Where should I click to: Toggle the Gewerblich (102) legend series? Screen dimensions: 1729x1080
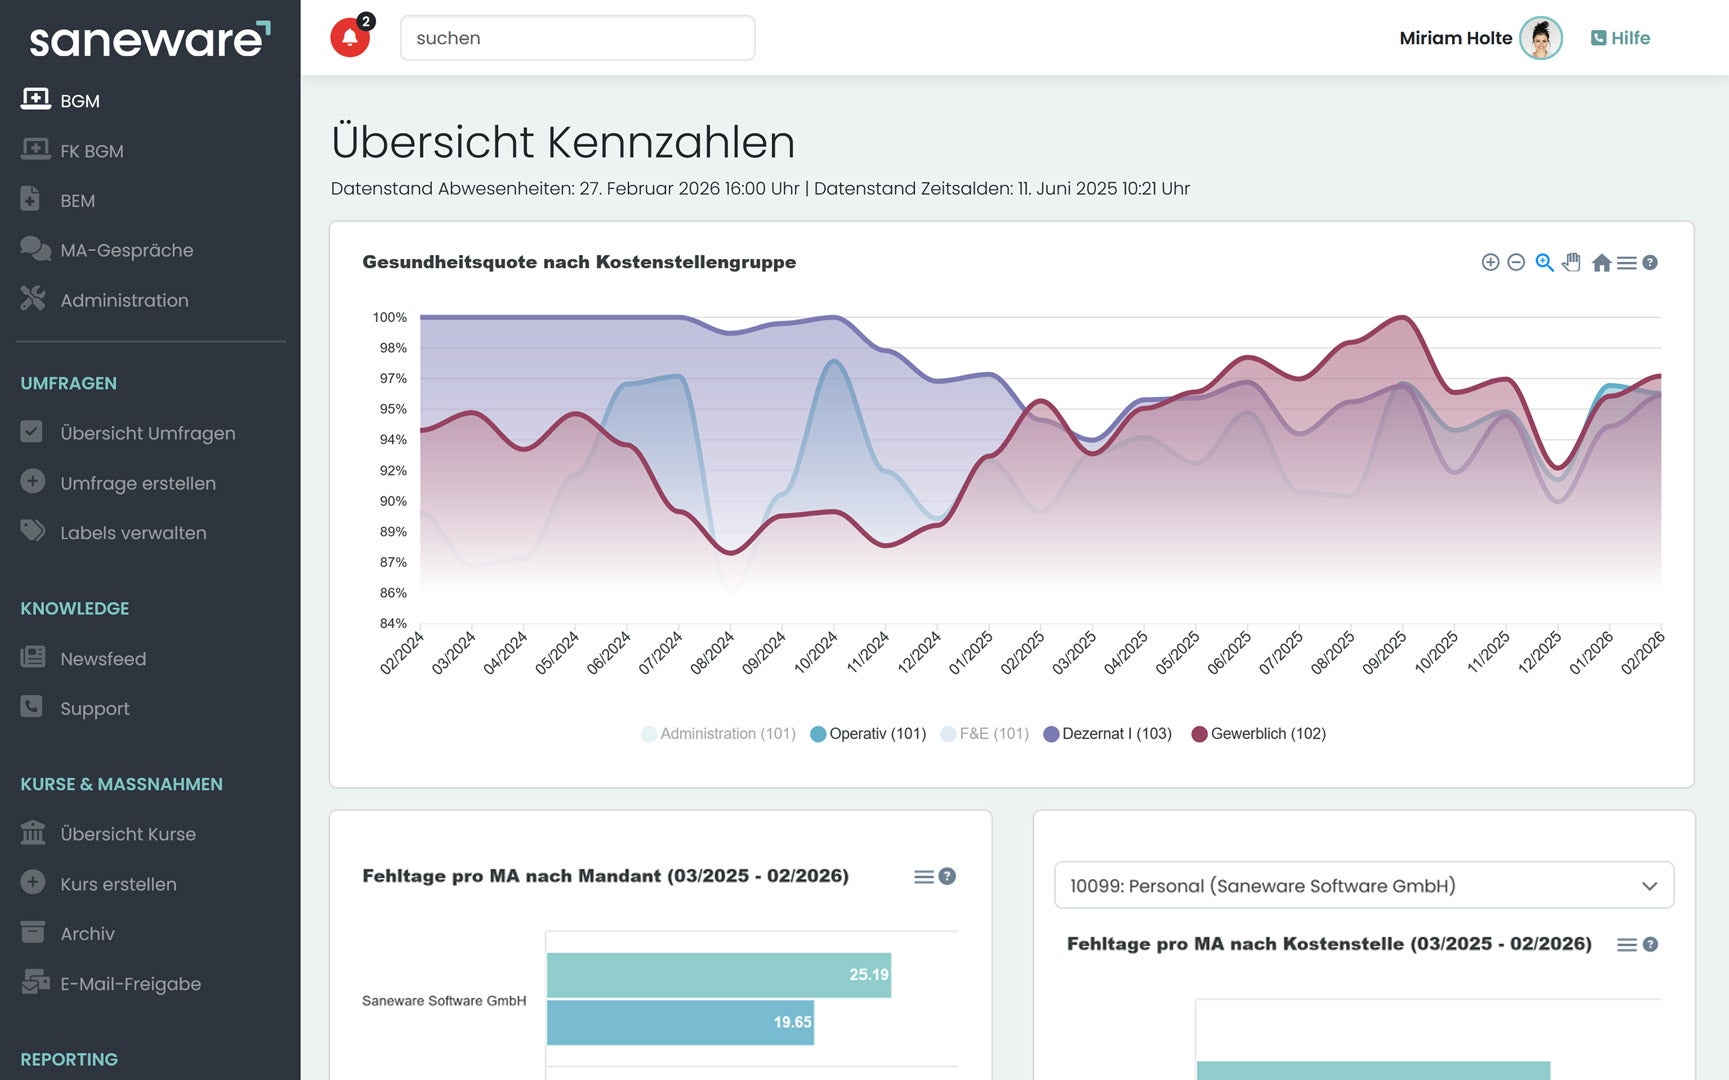(1259, 734)
